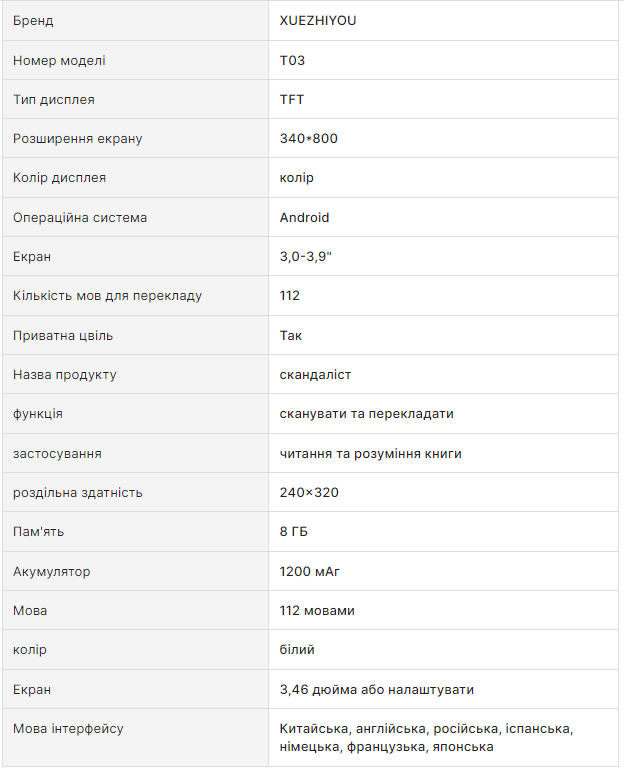Click the 'скандаліст' product name value

click(315, 374)
